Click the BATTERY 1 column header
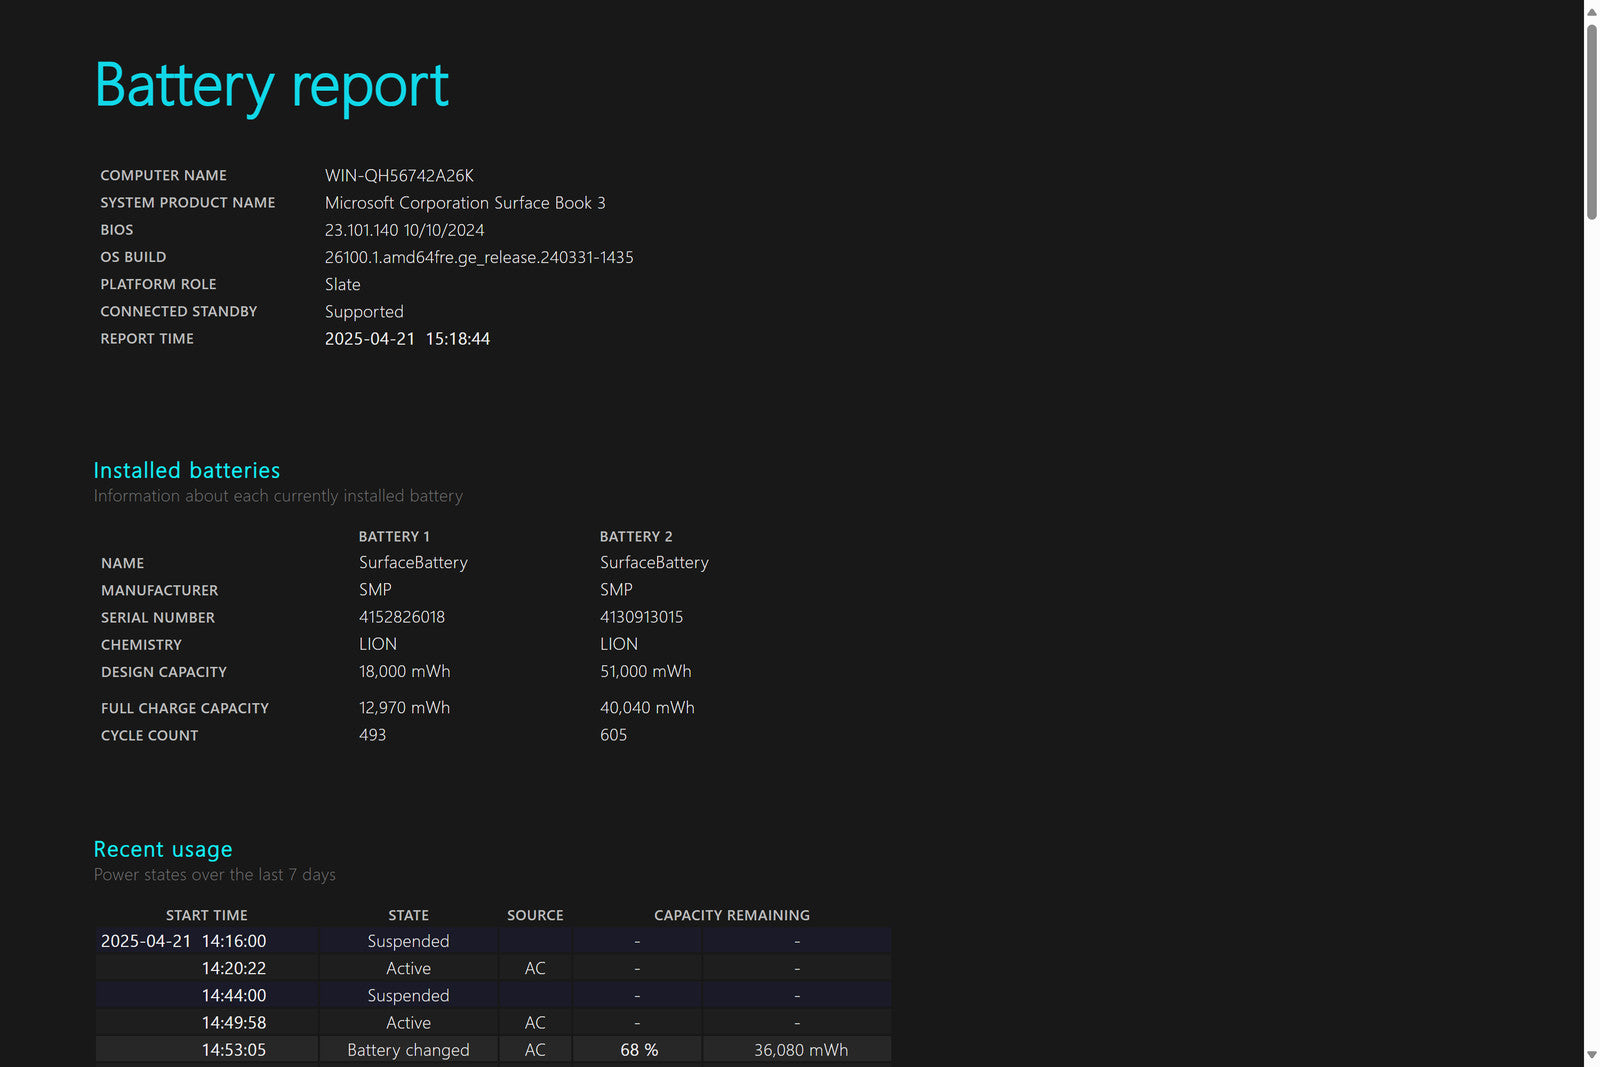This screenshot has height=1067, width=1600. coord(394,537)
